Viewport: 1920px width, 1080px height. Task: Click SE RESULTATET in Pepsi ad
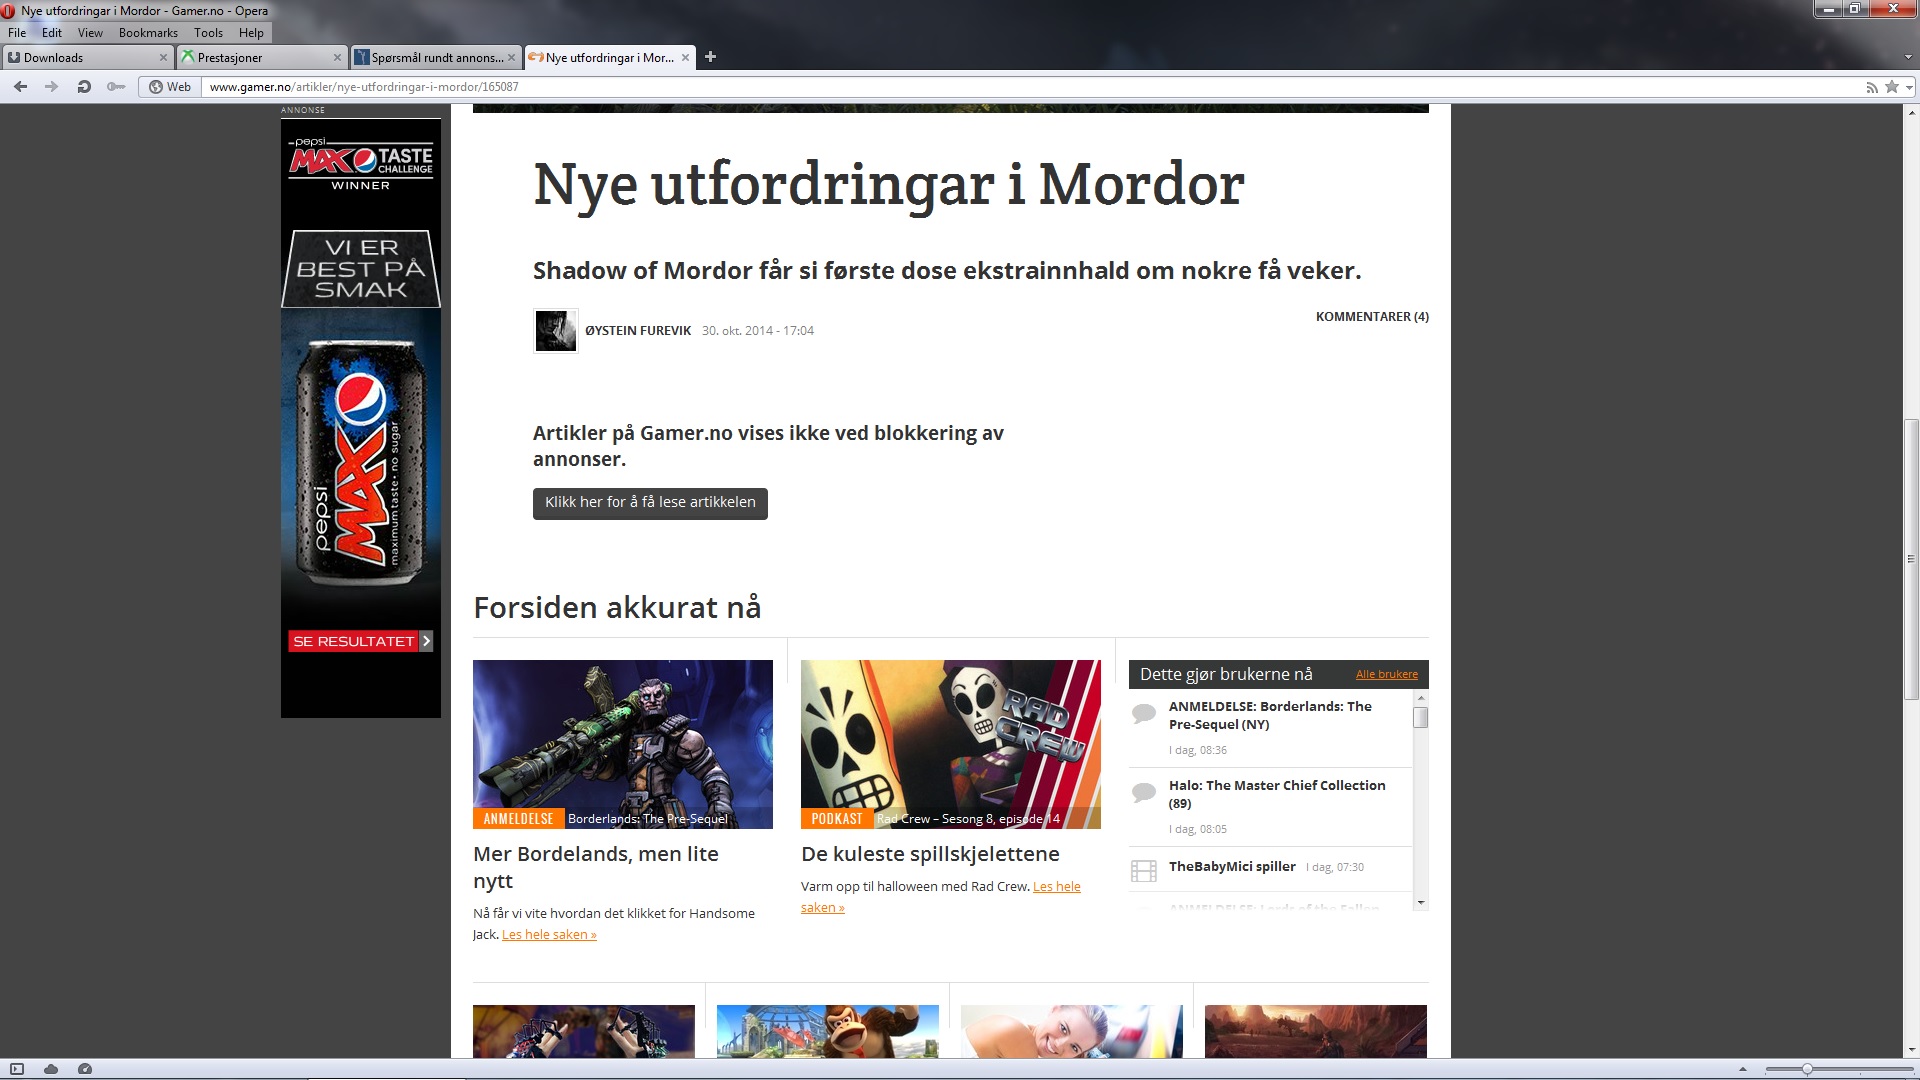pyautogui.click(x=361, y=641)
